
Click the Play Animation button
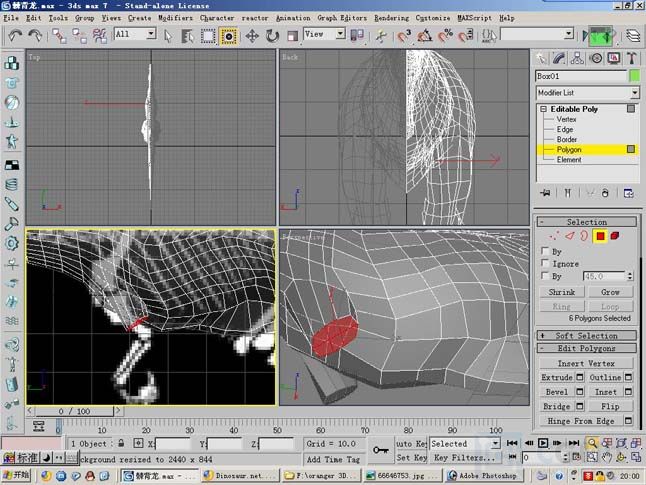(543, 443)
